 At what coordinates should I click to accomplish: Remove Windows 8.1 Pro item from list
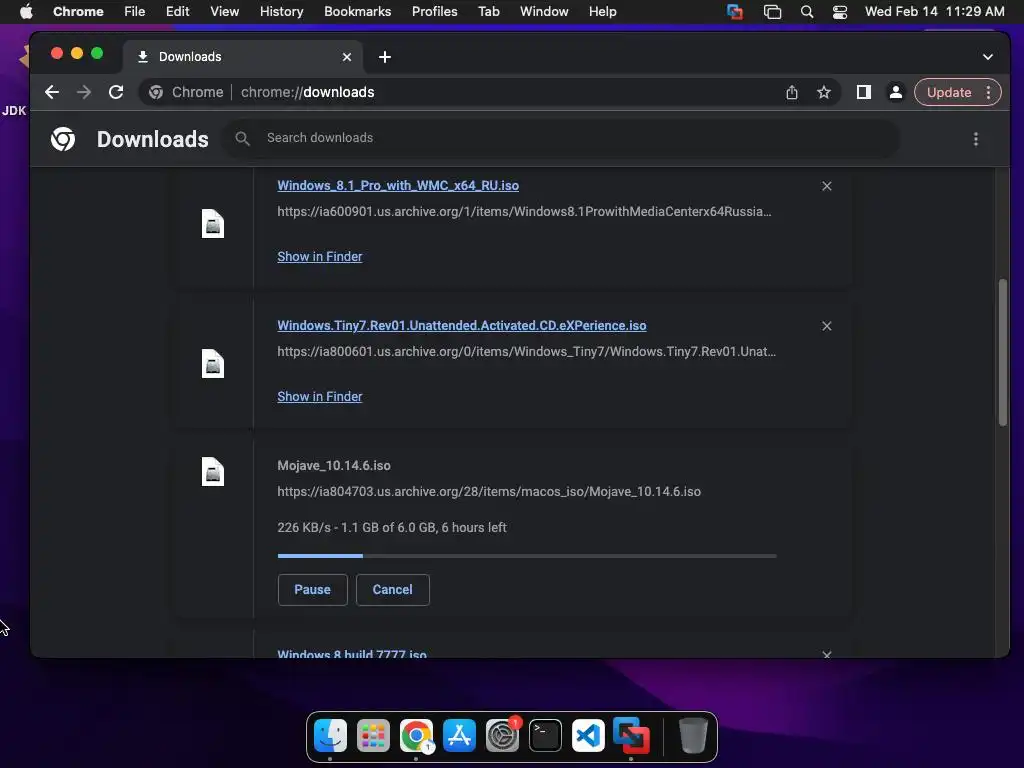click(x=827, y=186)
